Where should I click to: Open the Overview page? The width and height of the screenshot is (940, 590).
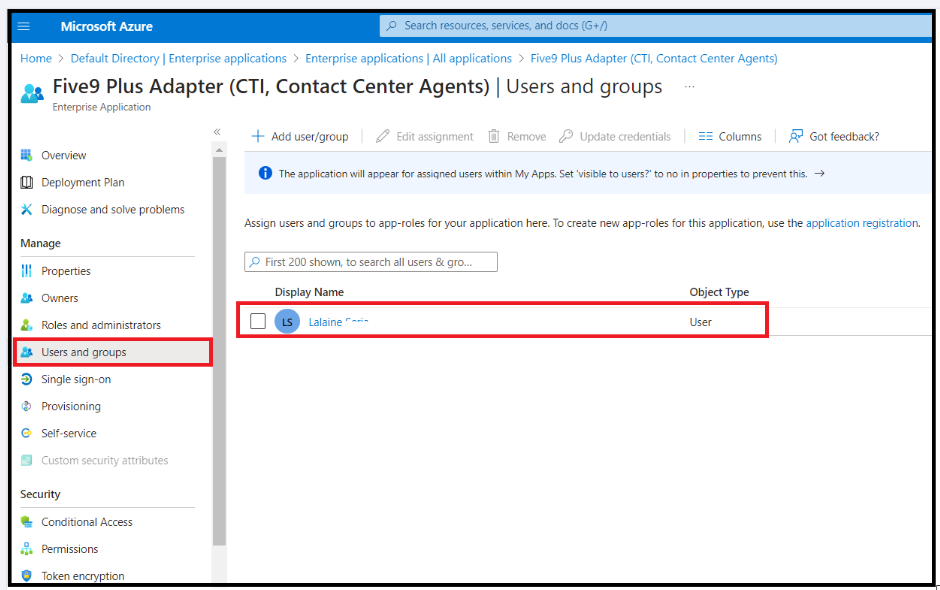click(64, 155)
